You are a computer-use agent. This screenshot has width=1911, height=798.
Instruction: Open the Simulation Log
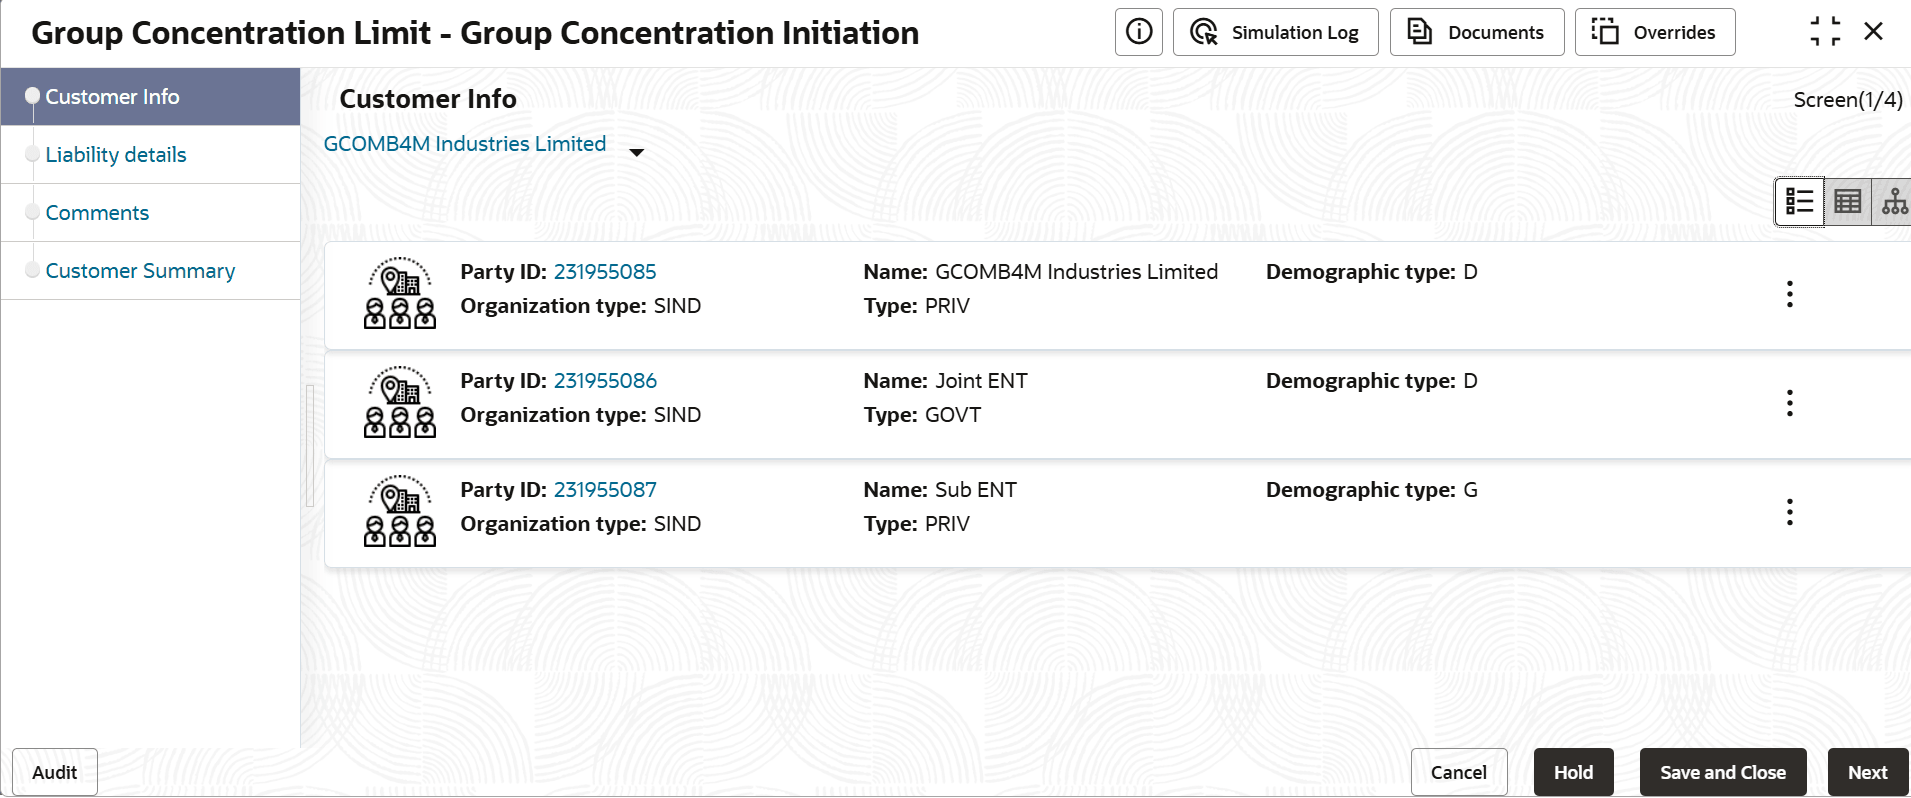1275,32
